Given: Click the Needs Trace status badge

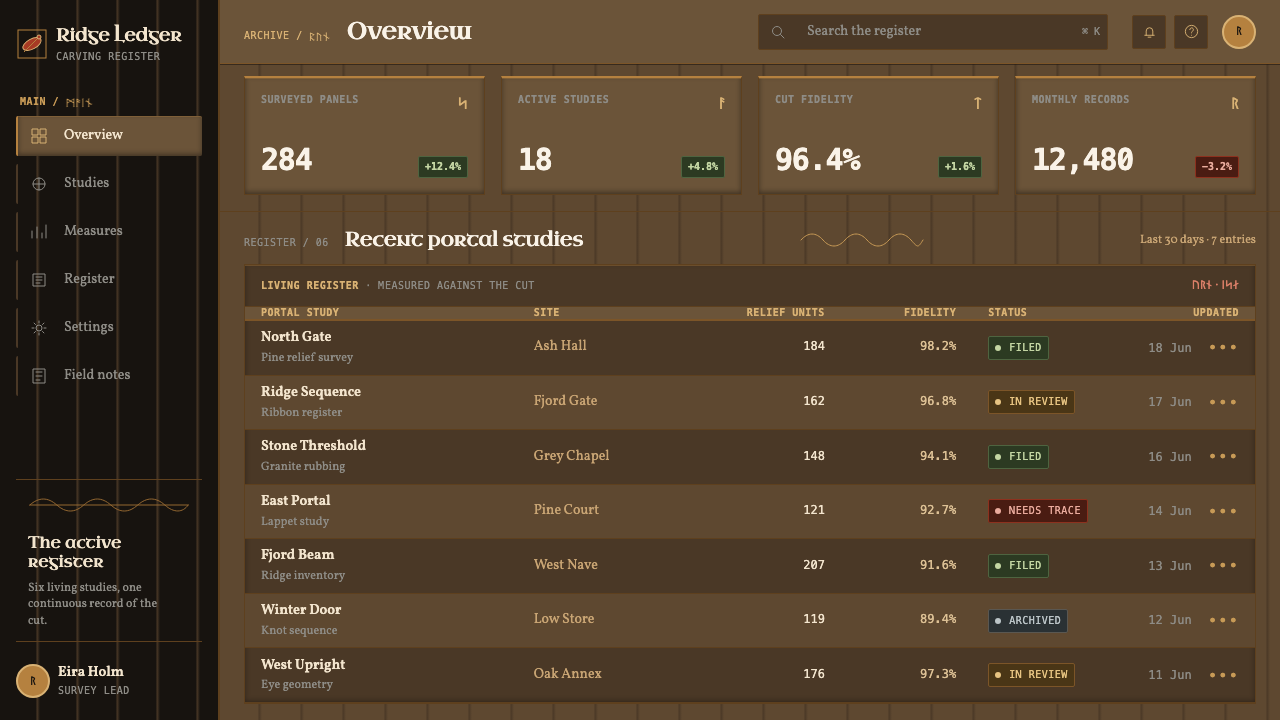Looking at the screenshot, I should pyautogui.click(x=1038, y=511).
